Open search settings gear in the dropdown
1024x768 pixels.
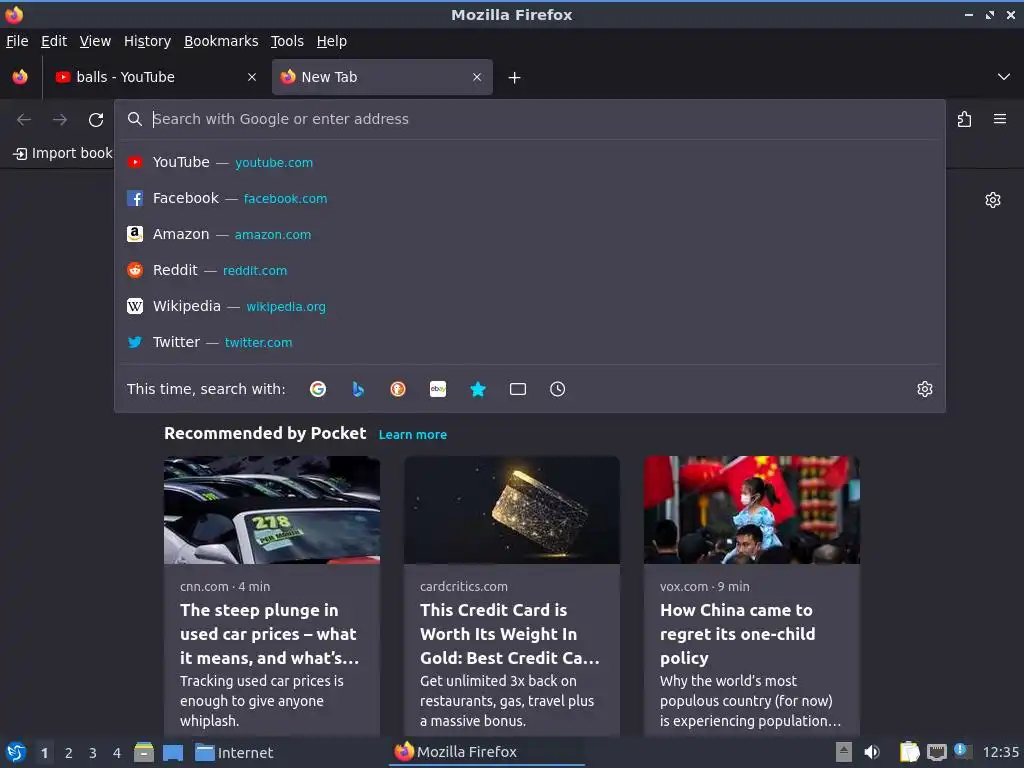(925, 389)
